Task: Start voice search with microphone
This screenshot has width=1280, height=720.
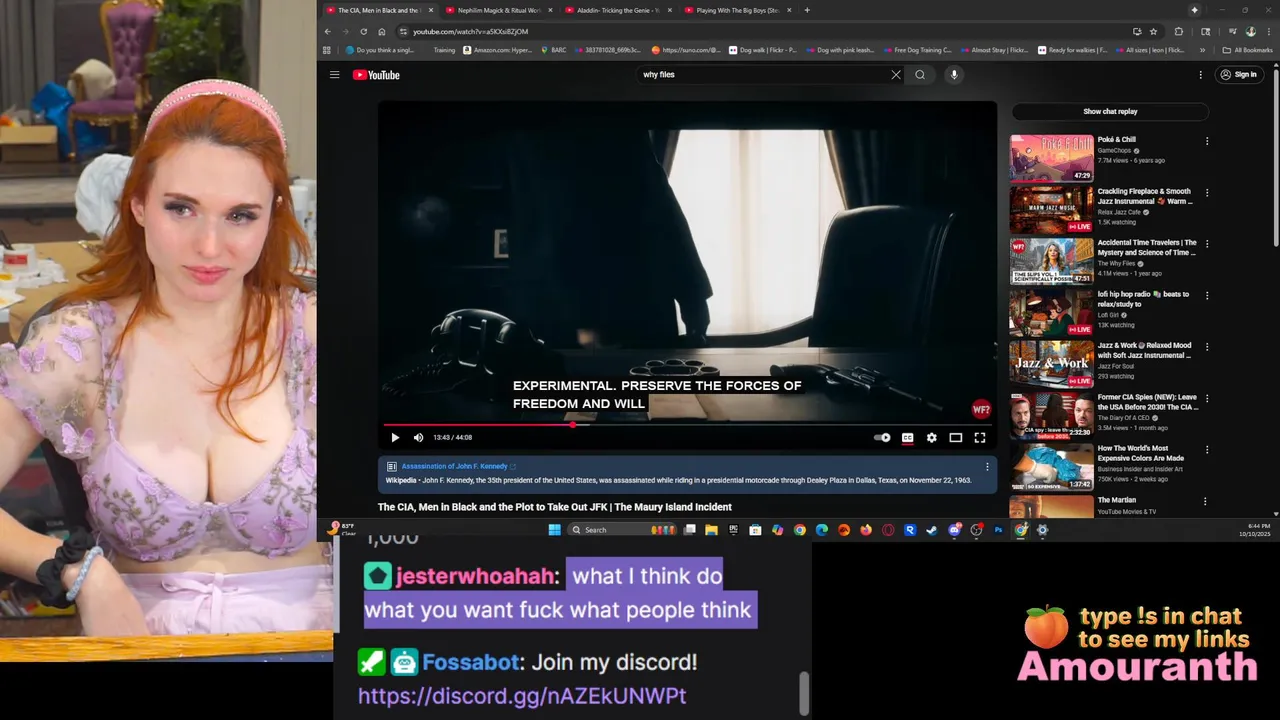Action: pos(954,74)
